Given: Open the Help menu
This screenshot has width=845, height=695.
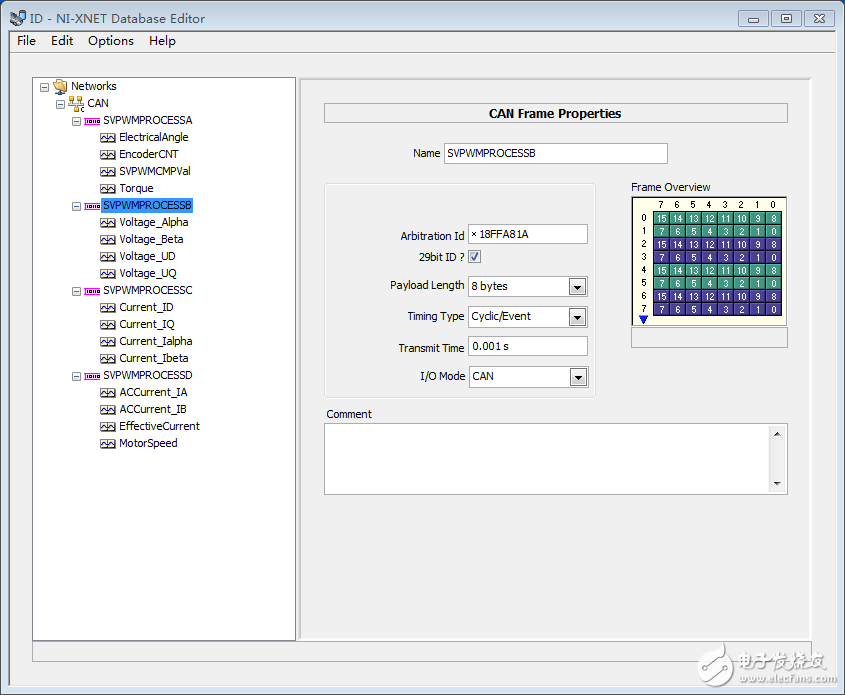Looking at the screenshot, I should point(162,41).
